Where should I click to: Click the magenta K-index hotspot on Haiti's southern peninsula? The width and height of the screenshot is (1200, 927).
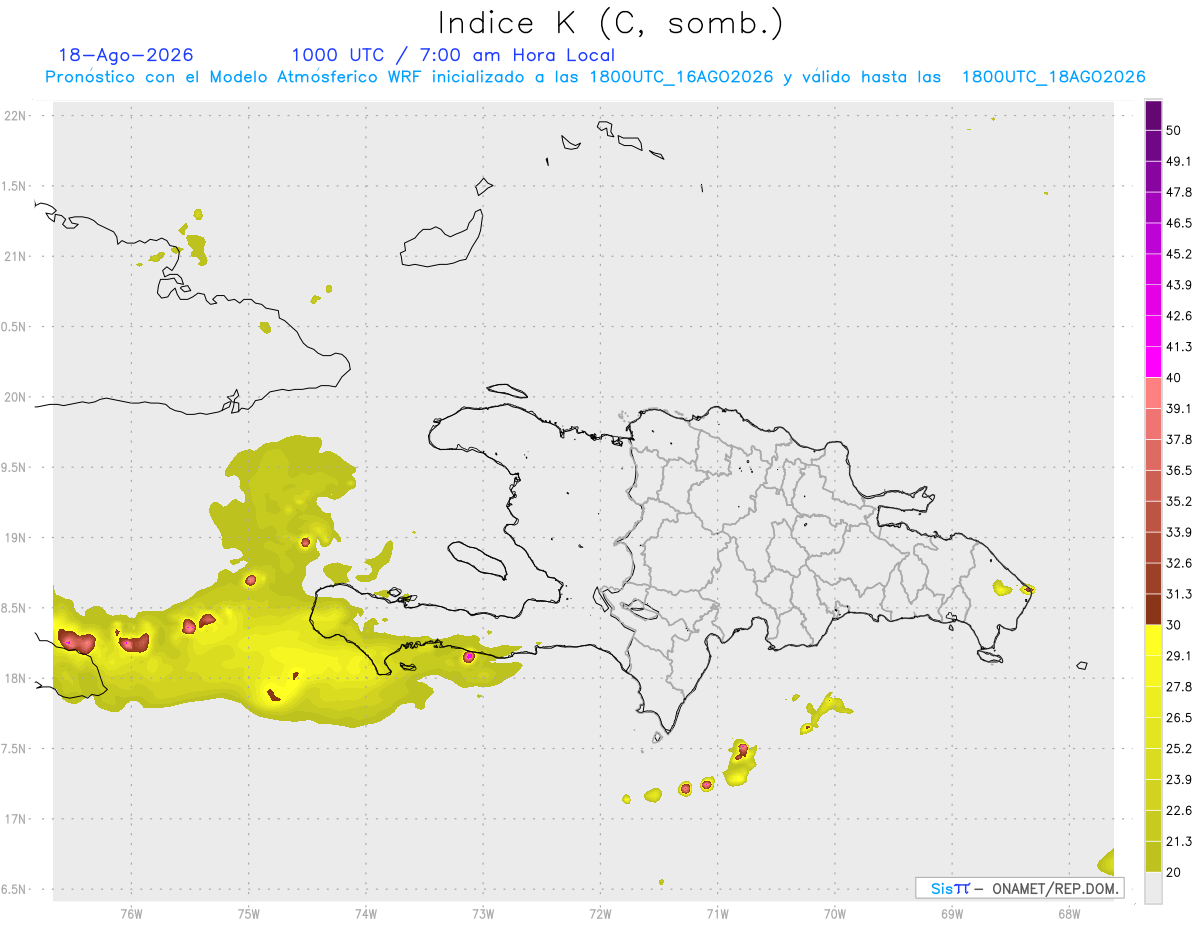coord(468,657)
